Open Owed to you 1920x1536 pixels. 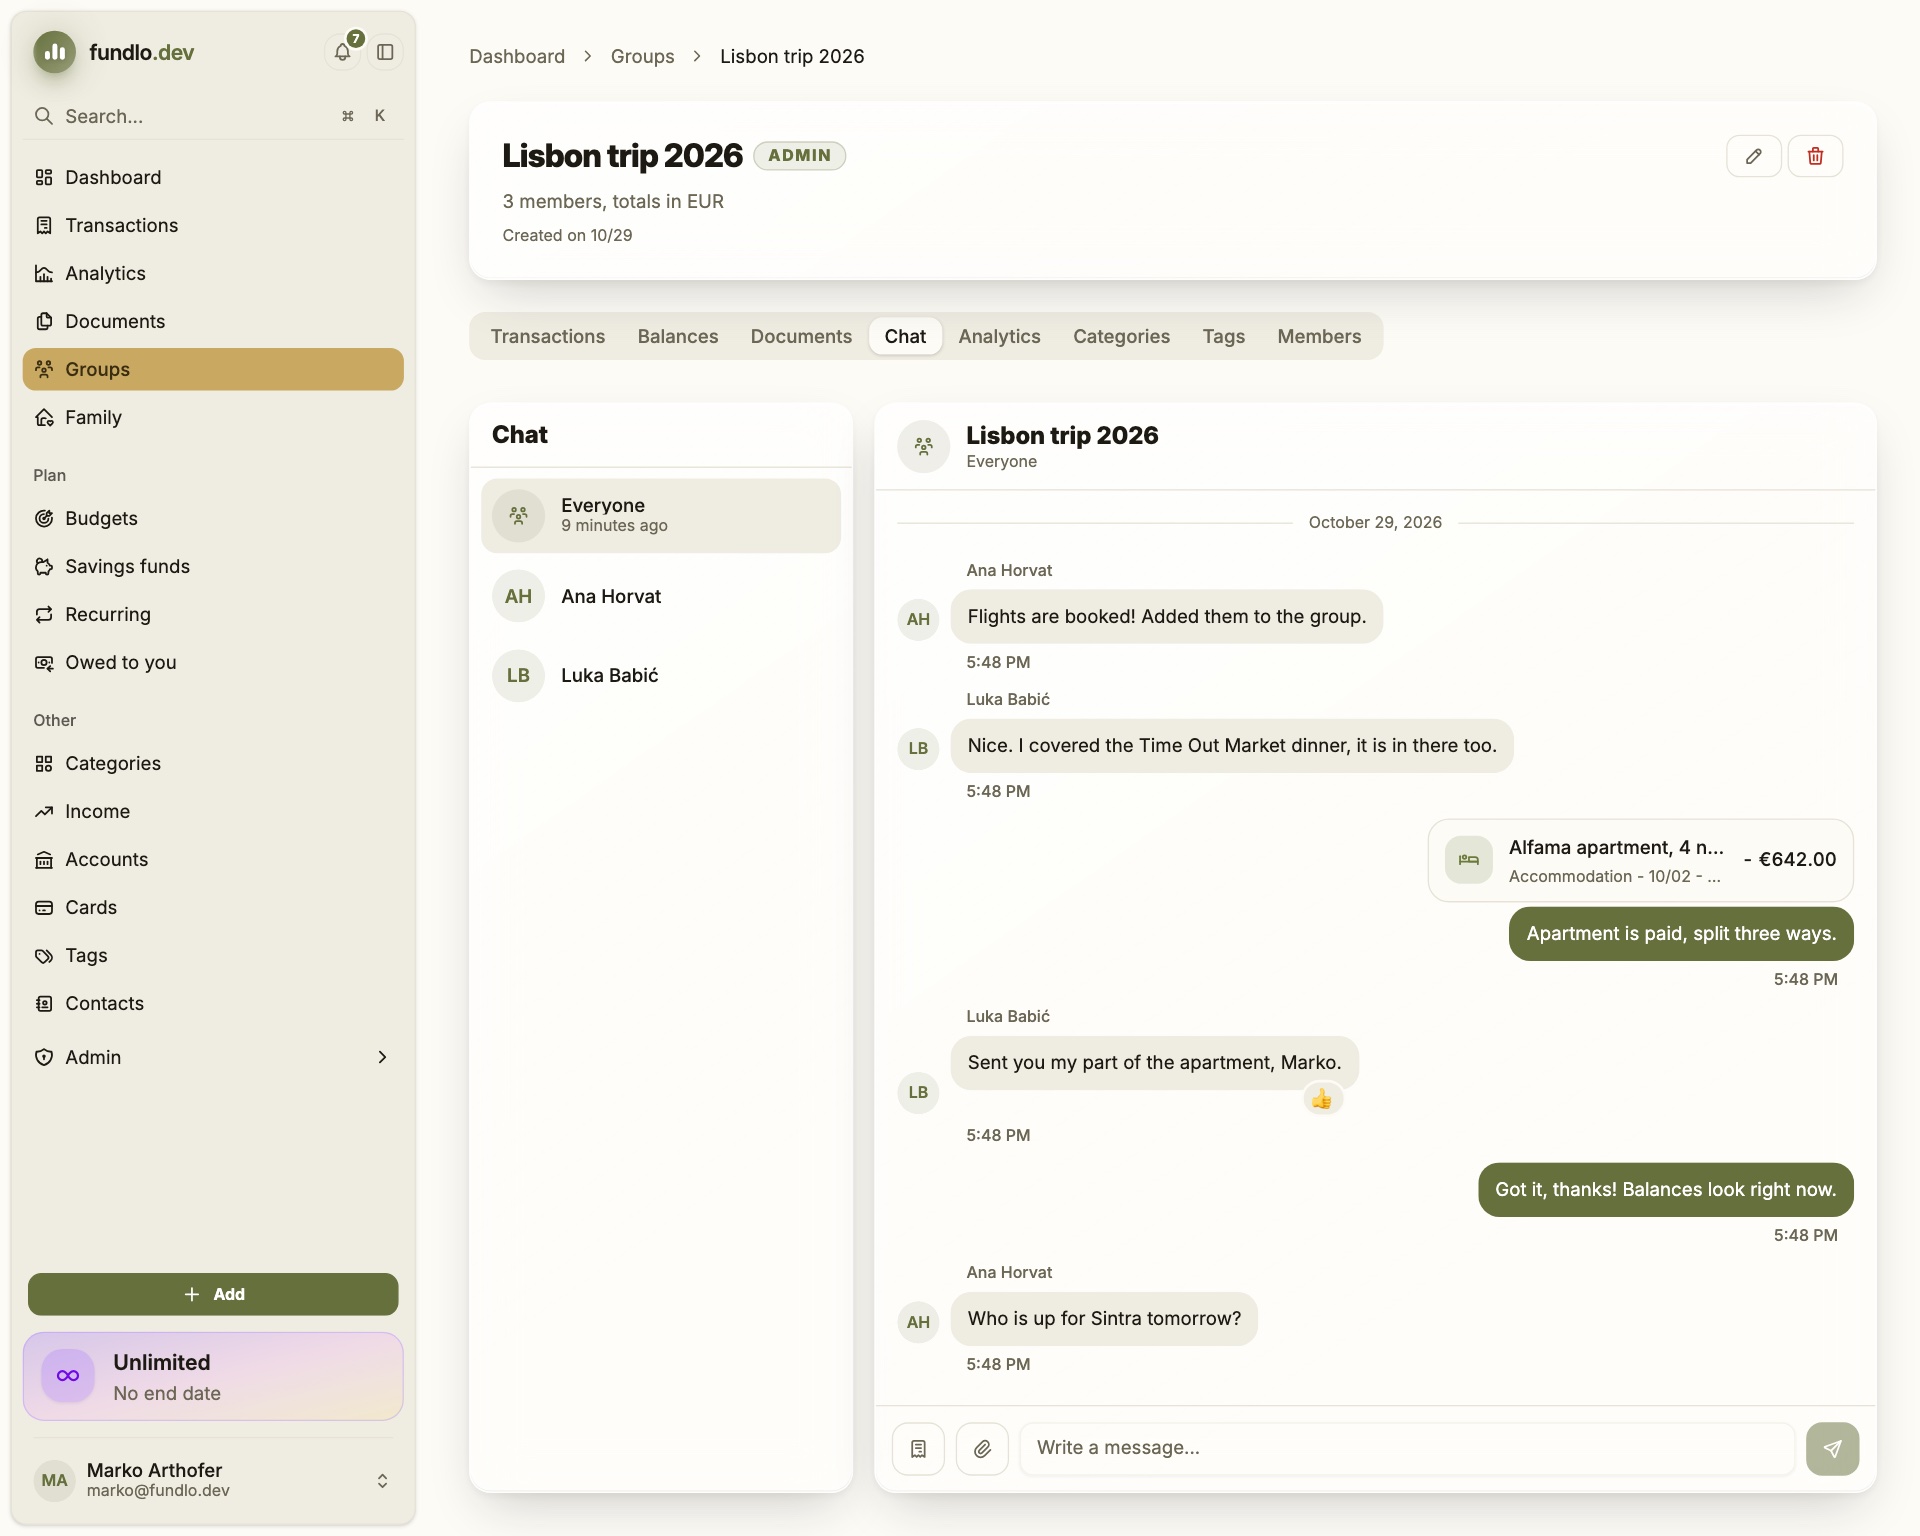[x=213, y=662]
